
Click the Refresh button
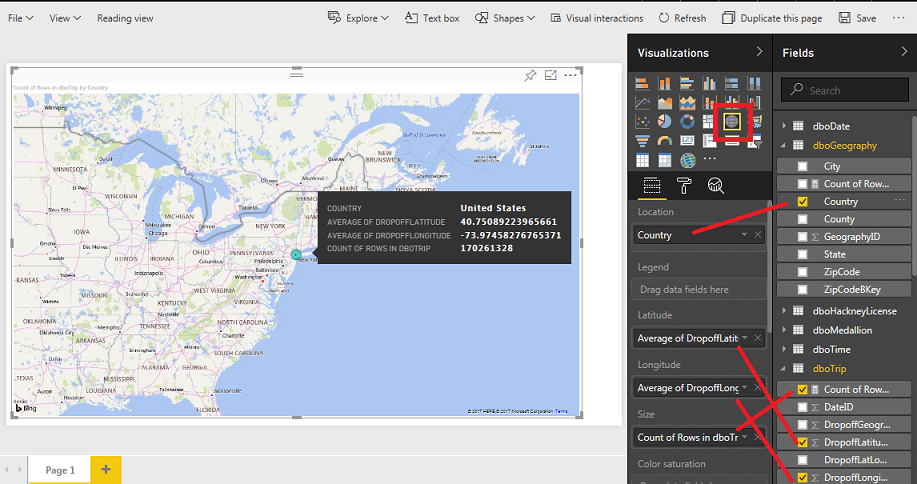(682, 18)
